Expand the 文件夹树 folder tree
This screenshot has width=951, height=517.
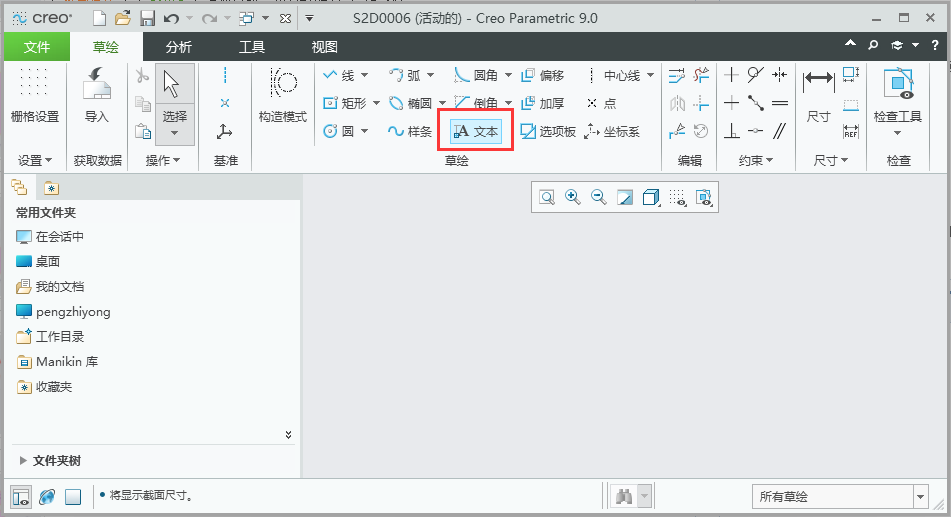click(x=23, y=461)
